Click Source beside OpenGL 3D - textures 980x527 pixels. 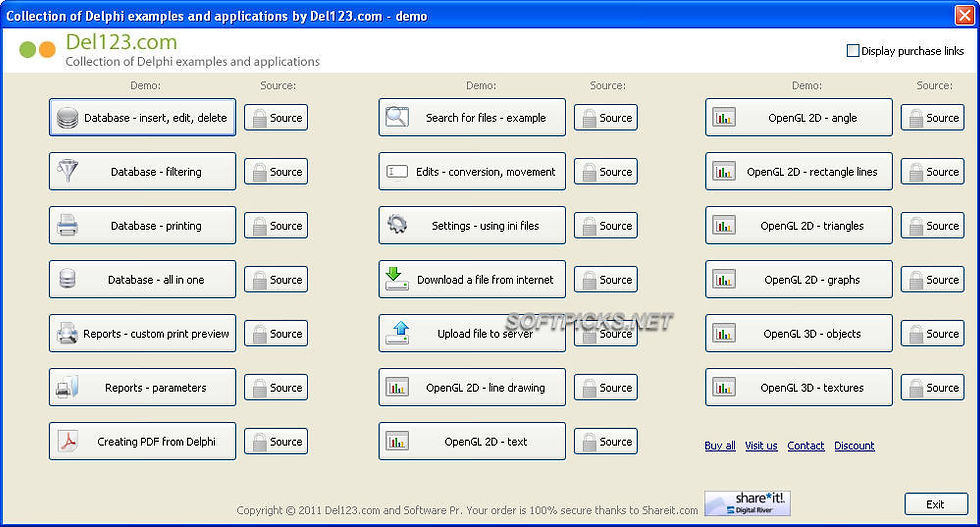(932, 388)
